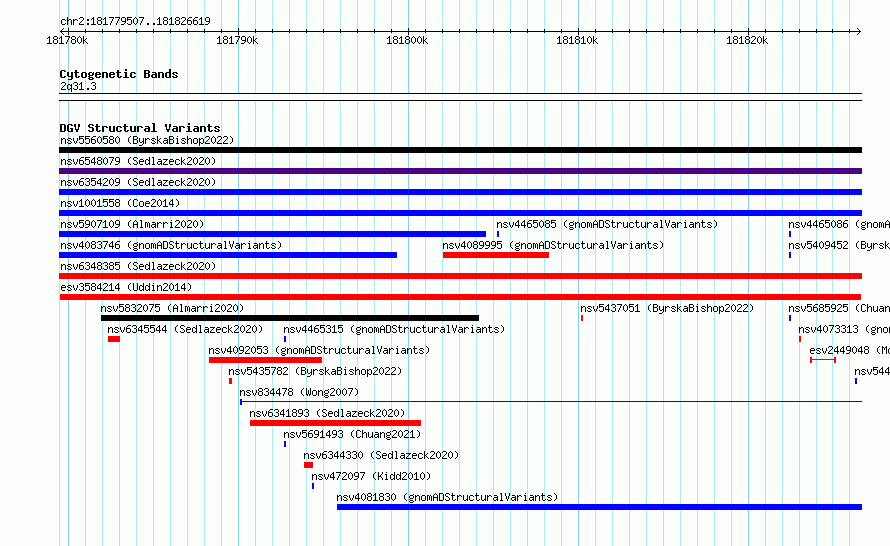This screenshot has width=890, height=546.
Task: Click the nsv4073313 variant label
Action: pyautogui.click(x=844, y=329)
